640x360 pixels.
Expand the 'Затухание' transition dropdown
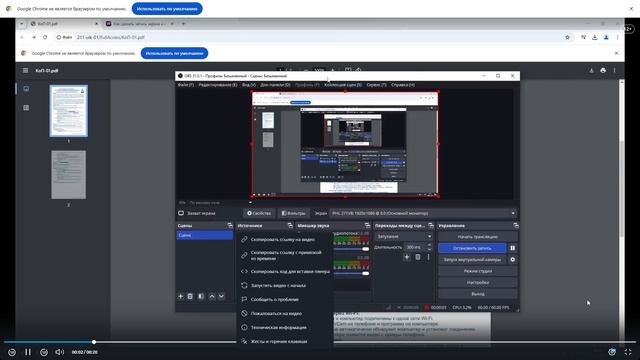tap(403, 236)
